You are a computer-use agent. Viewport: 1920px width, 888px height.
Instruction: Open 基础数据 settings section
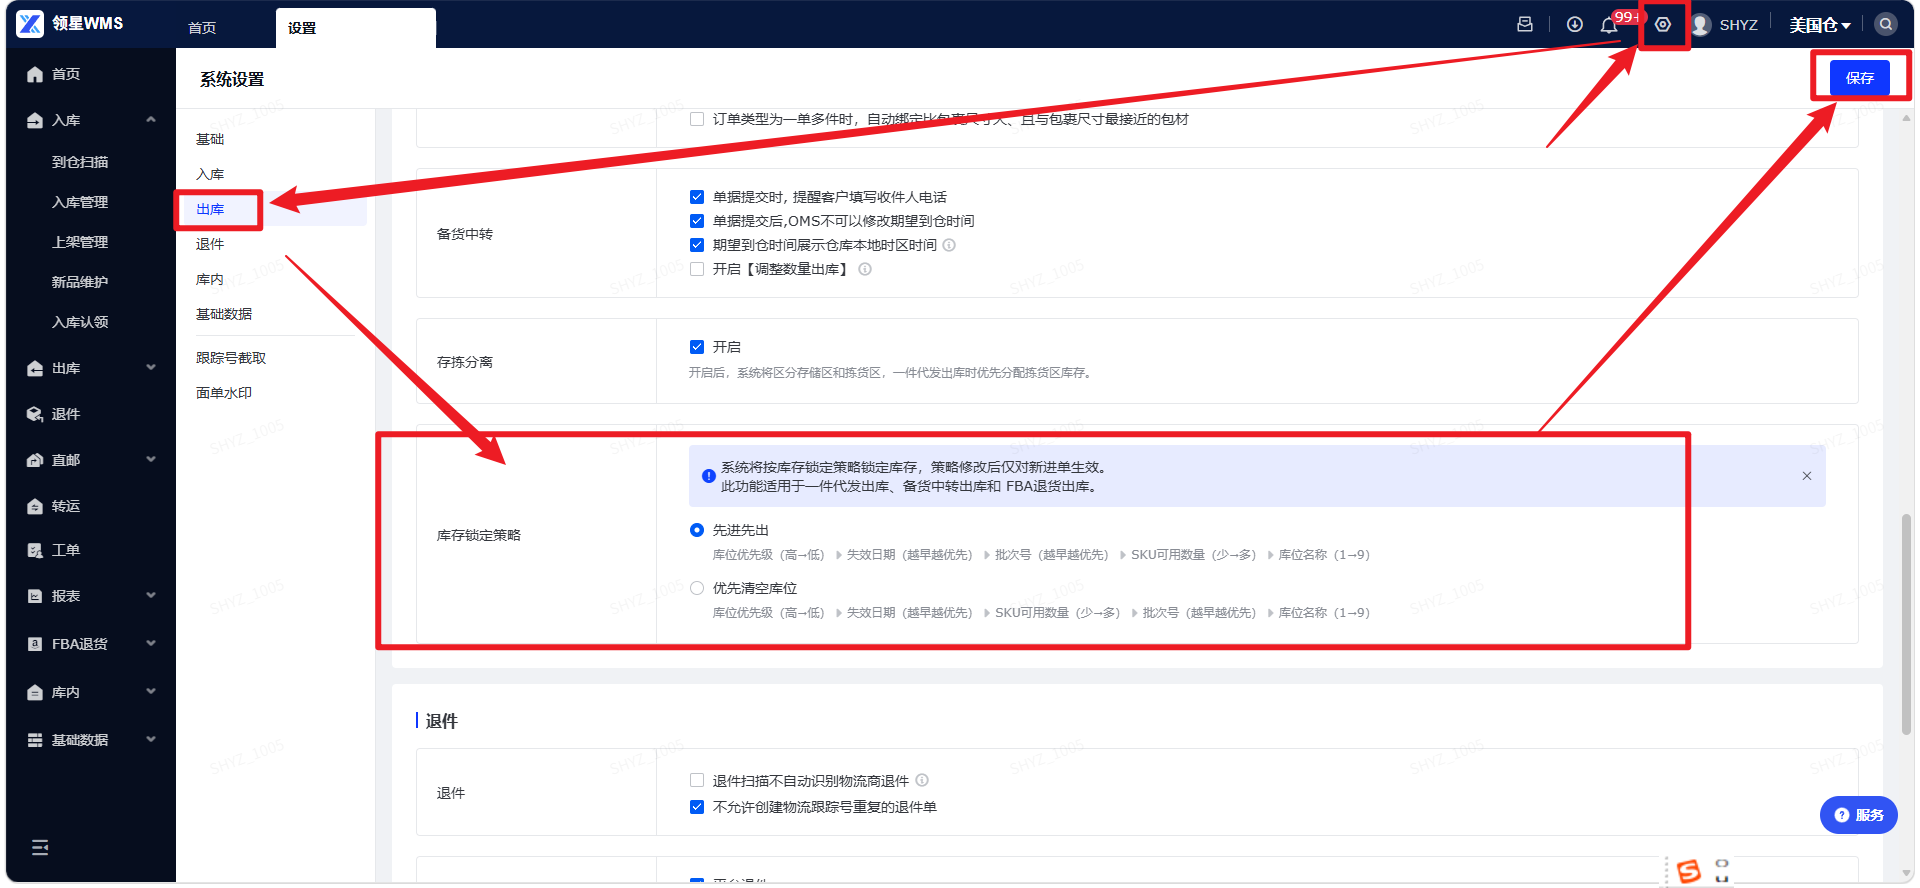point(224,314)
